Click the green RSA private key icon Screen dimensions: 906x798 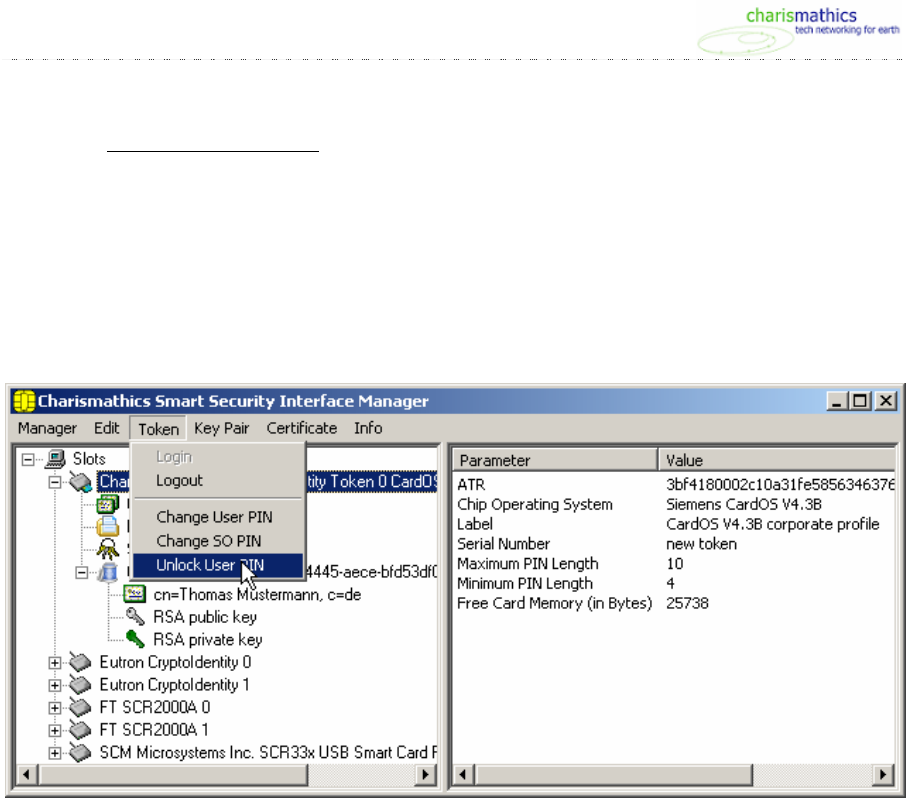(x=135, y=639)
